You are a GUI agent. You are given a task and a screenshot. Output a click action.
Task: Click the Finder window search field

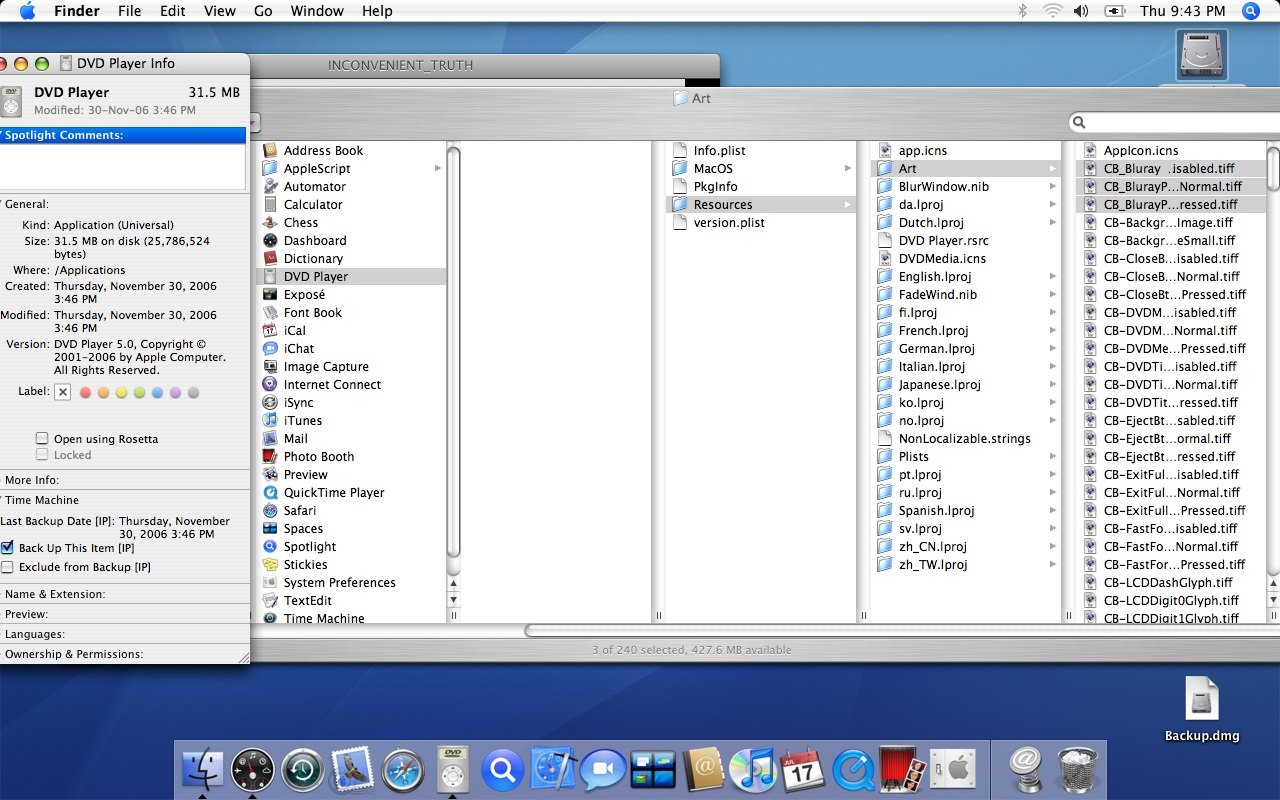pos(1174,122)
